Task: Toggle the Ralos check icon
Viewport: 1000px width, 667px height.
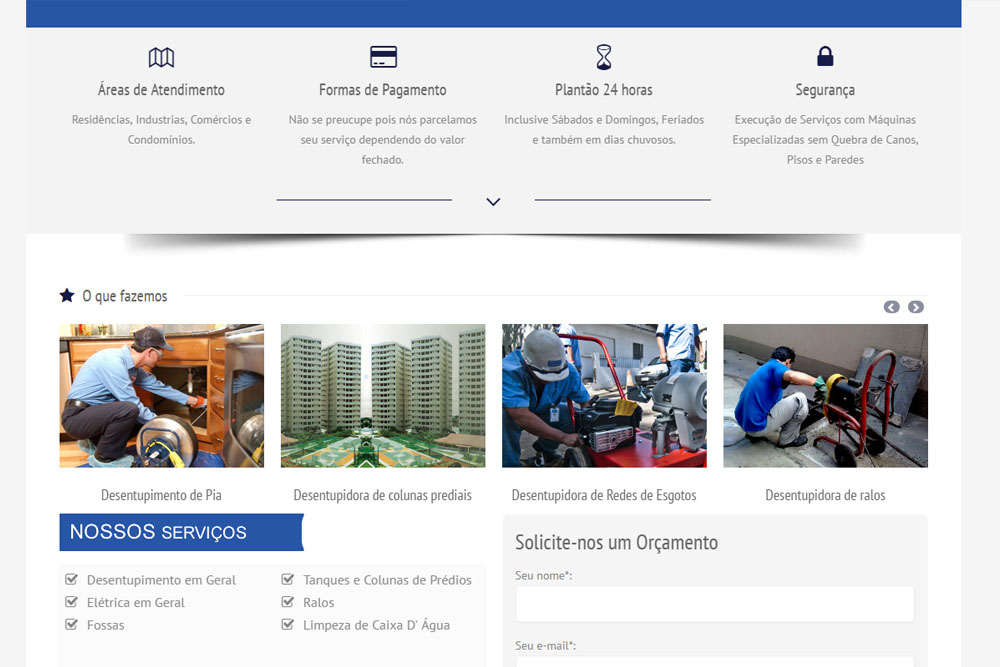Action: pyautogui.click(x=288, y=601)
